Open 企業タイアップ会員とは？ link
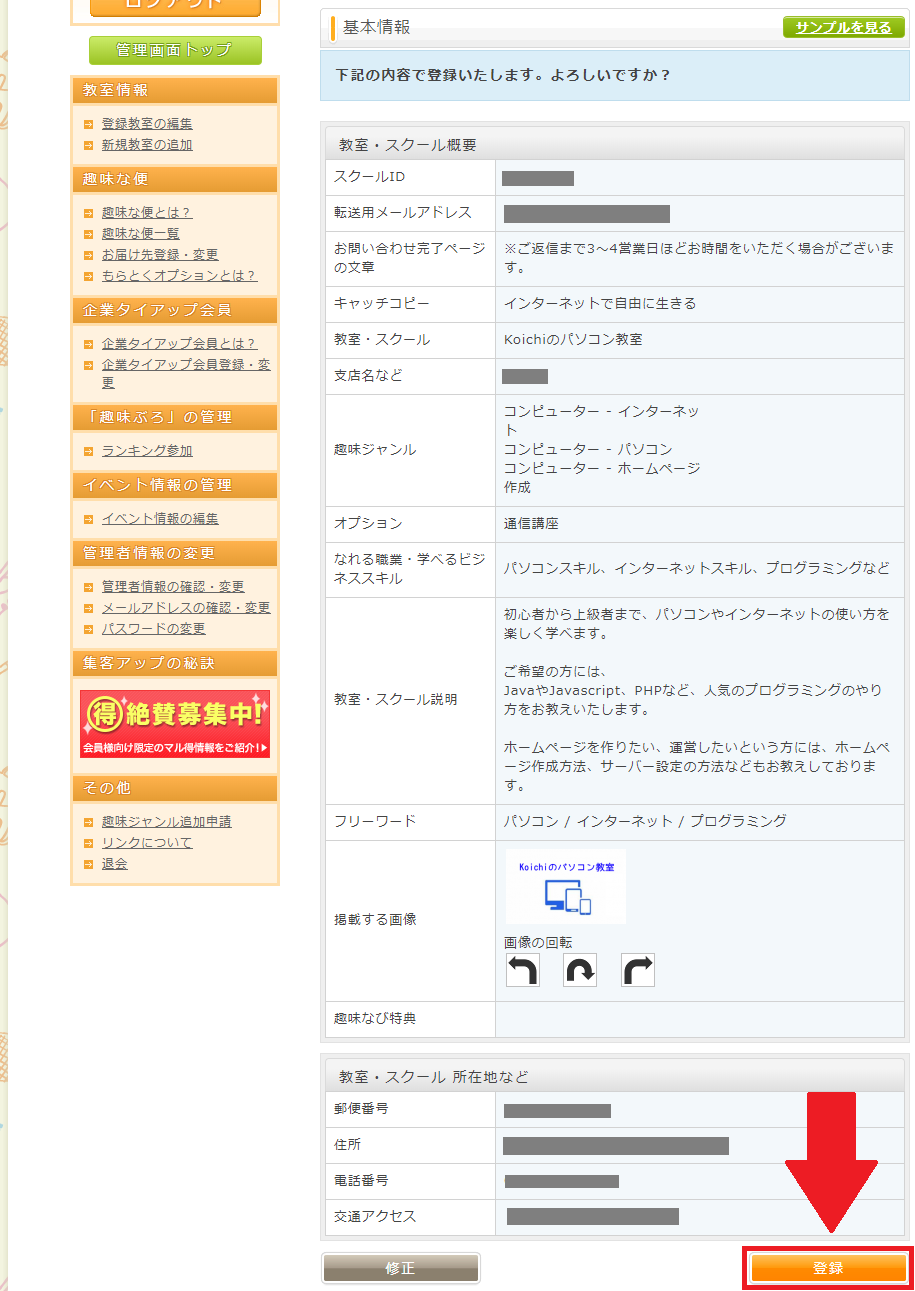 [x=179, y=343]
